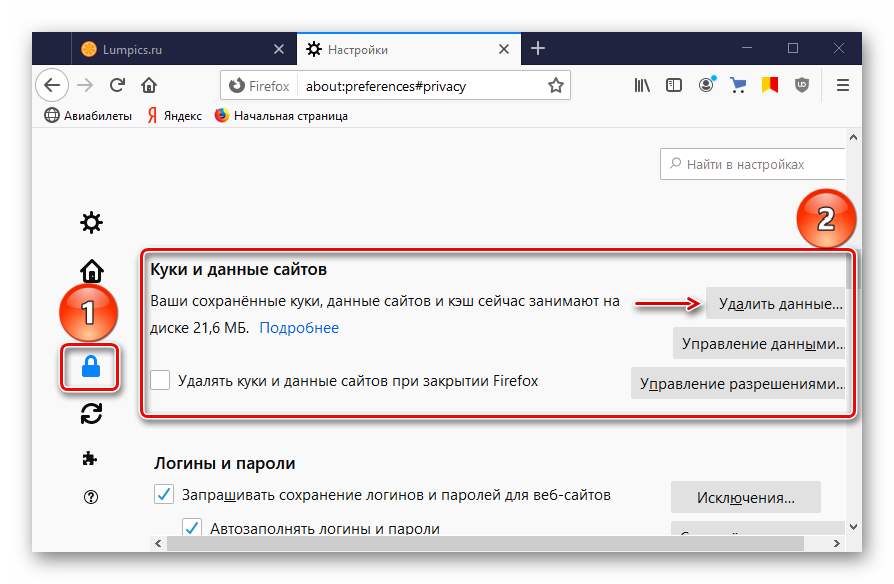Enable deleting cookies when Firefox closes
The image size is (894, 584).
[160, 381]
